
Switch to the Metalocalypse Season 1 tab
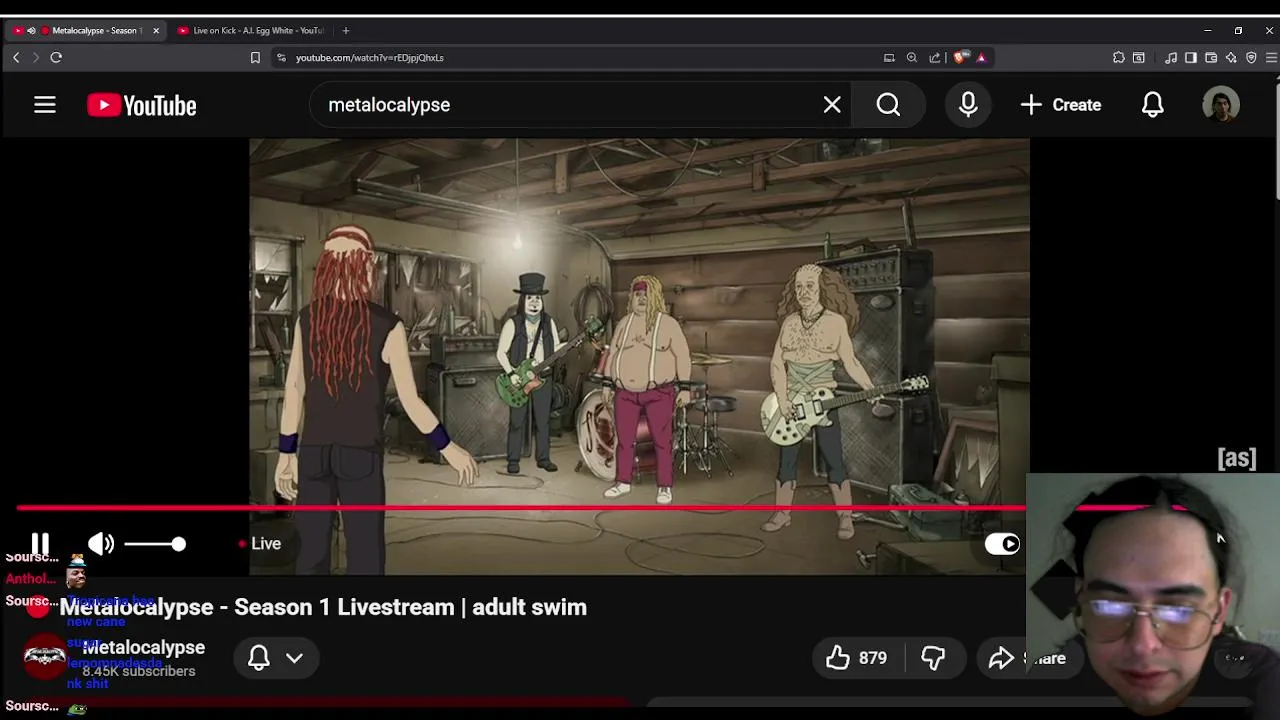click(x=86, y=31)
